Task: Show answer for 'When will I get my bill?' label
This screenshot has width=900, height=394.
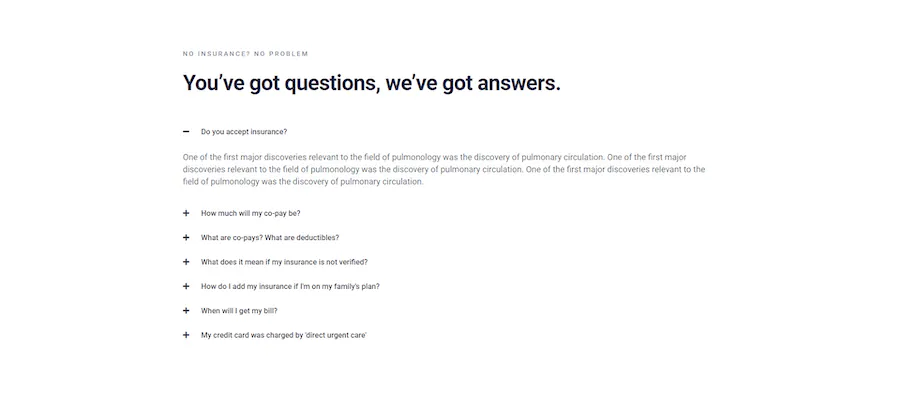Action: pyautogui.click(x=239, y=311)
